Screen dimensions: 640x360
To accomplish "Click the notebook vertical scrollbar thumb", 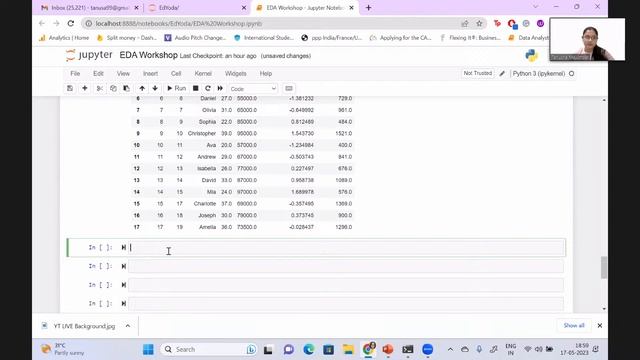I will click(x=604, y=267).
